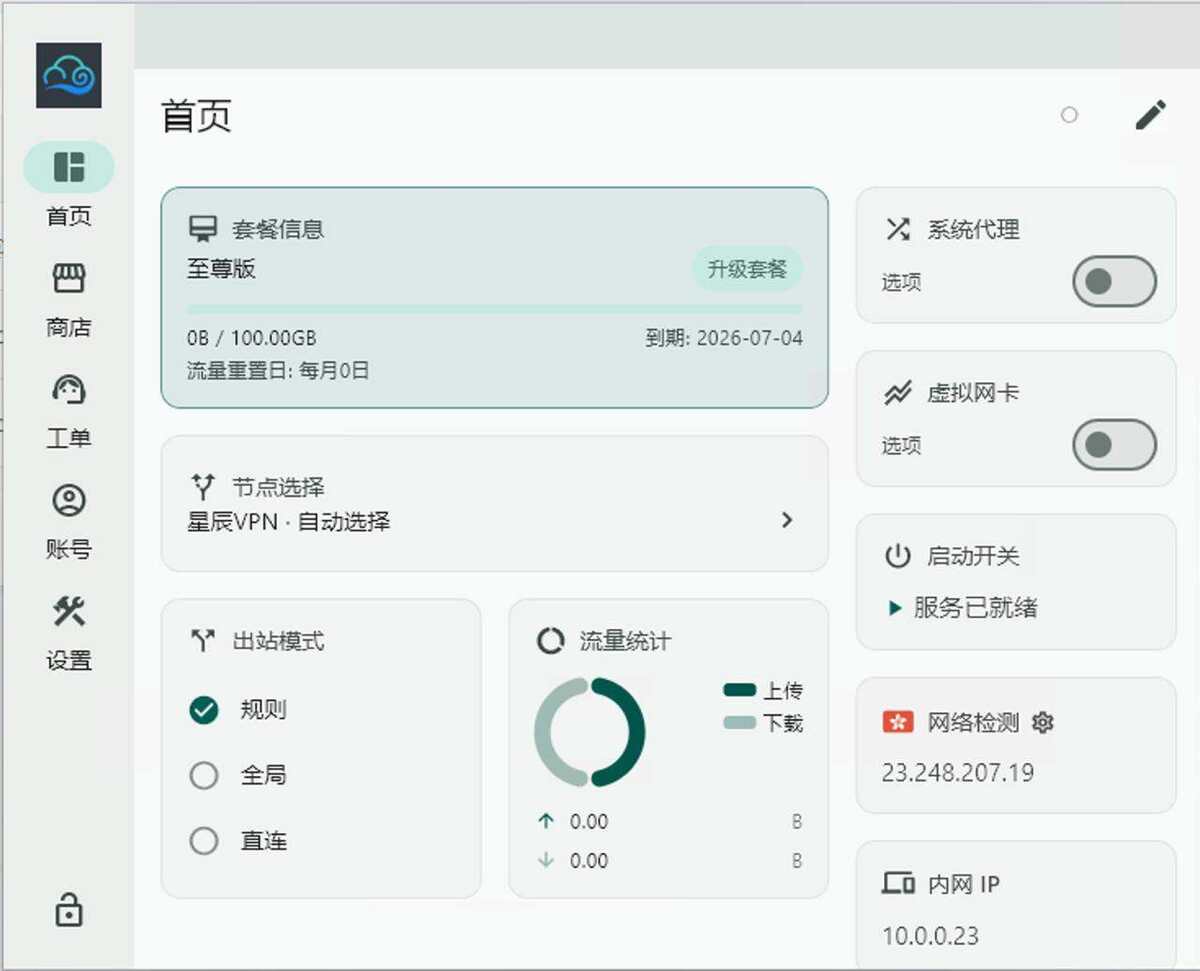Click the upload arrow icon
Viewport: 1200px width, 971px height.
click(545, 821)
